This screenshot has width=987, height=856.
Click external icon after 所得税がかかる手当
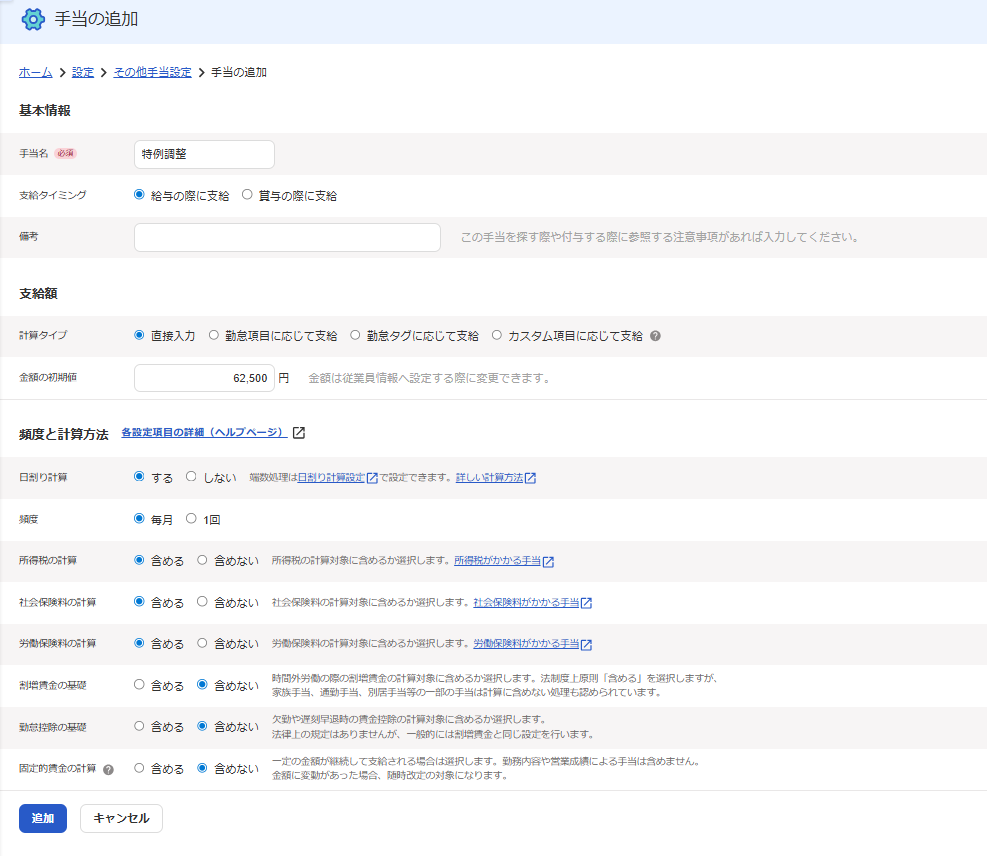click(x=548, y=561)
